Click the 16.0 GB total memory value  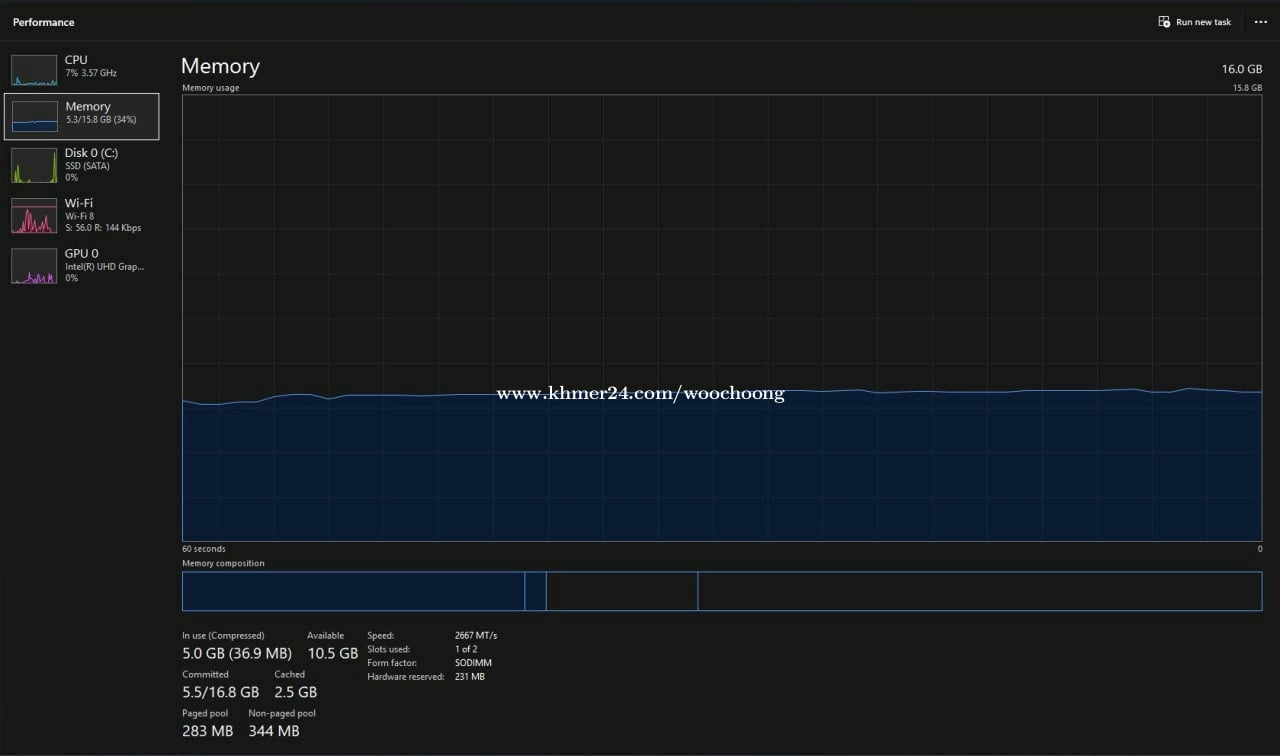[1242, 69]
